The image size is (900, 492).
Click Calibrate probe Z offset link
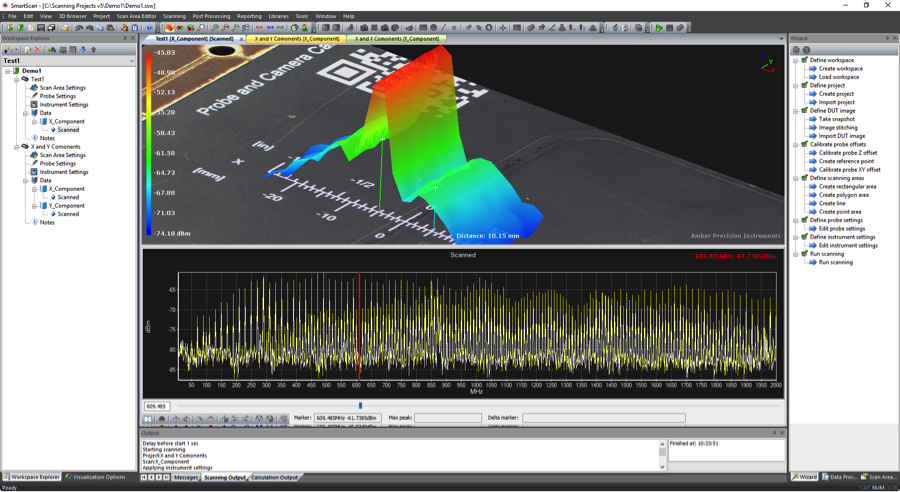click(x=848, y=153)
